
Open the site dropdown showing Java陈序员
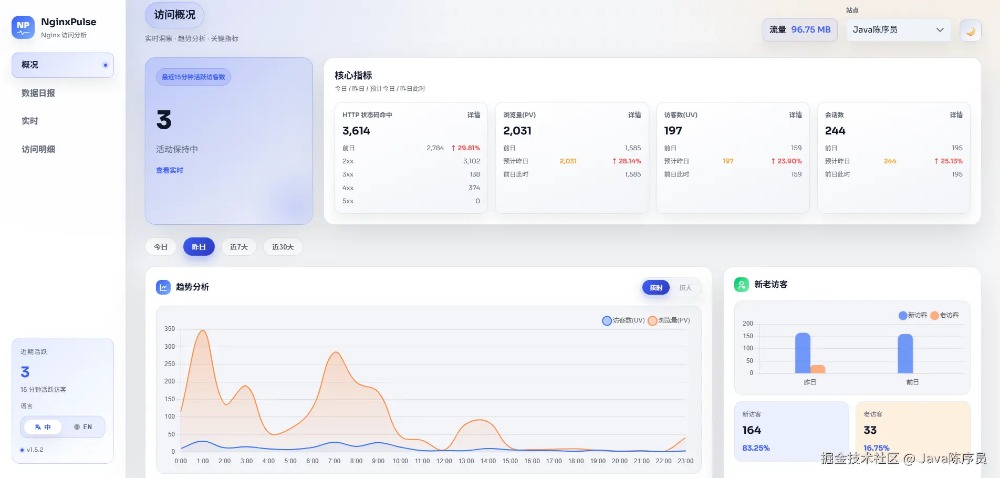coord(898,30)
